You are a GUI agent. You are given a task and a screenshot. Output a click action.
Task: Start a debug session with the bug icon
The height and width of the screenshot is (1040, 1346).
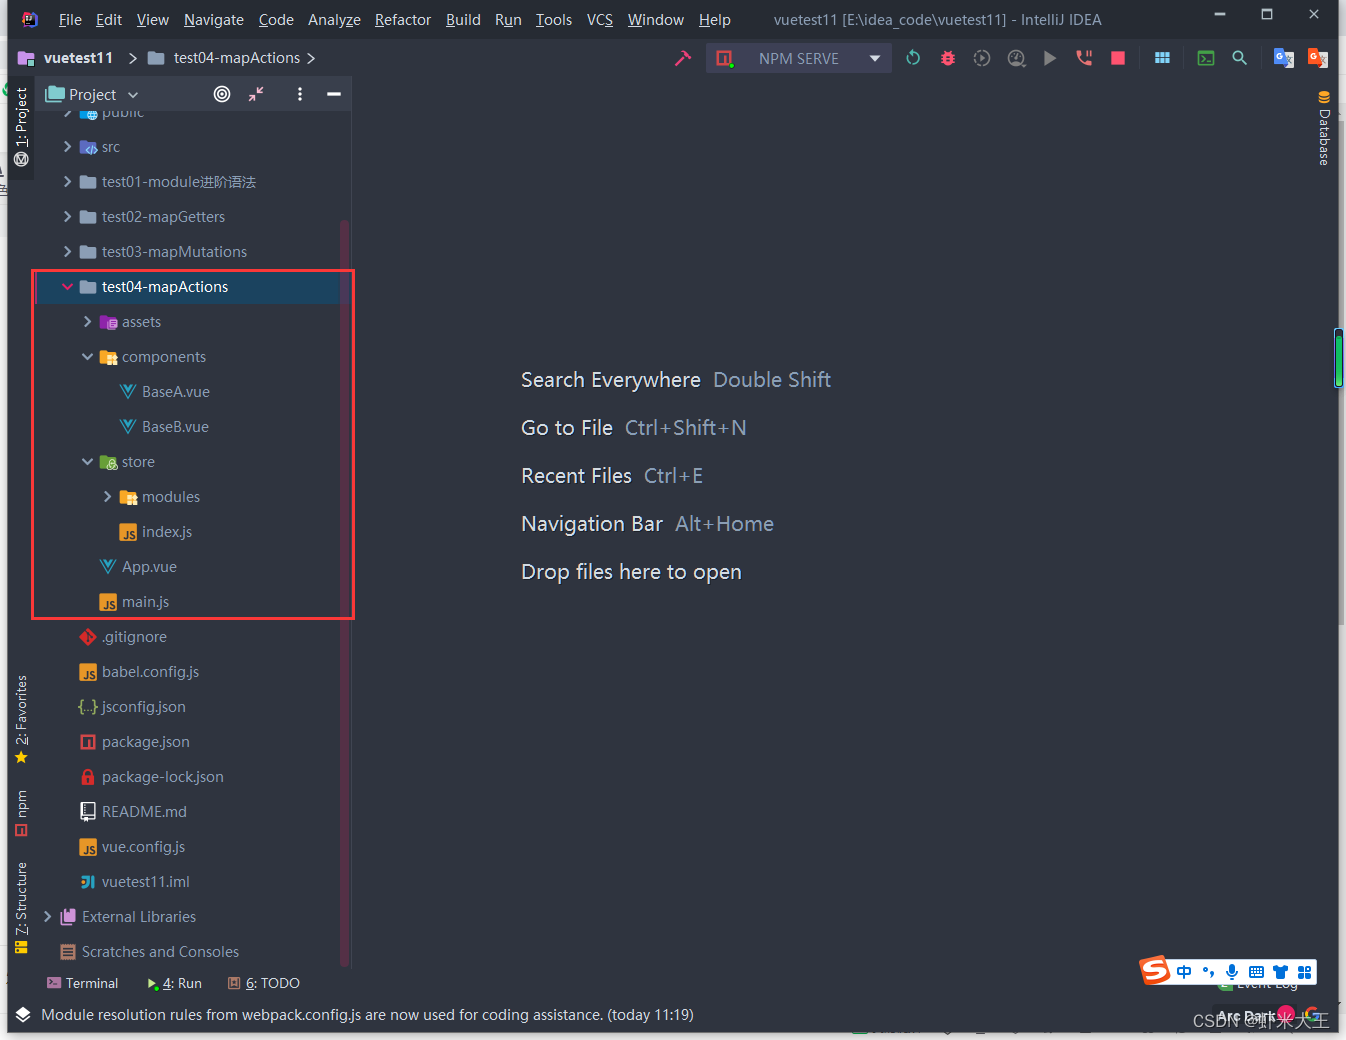[947, 57]
